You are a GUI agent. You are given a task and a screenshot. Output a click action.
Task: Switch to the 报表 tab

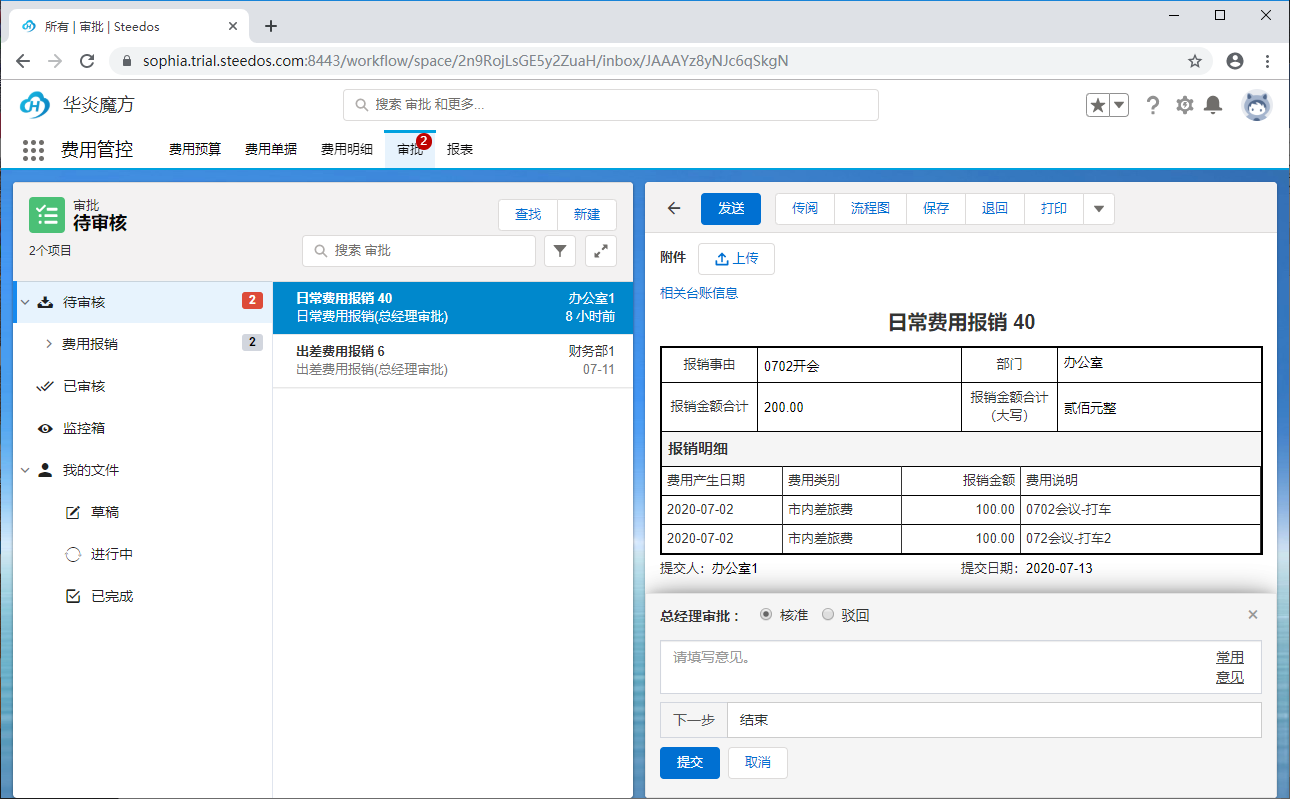coord(459,147)
